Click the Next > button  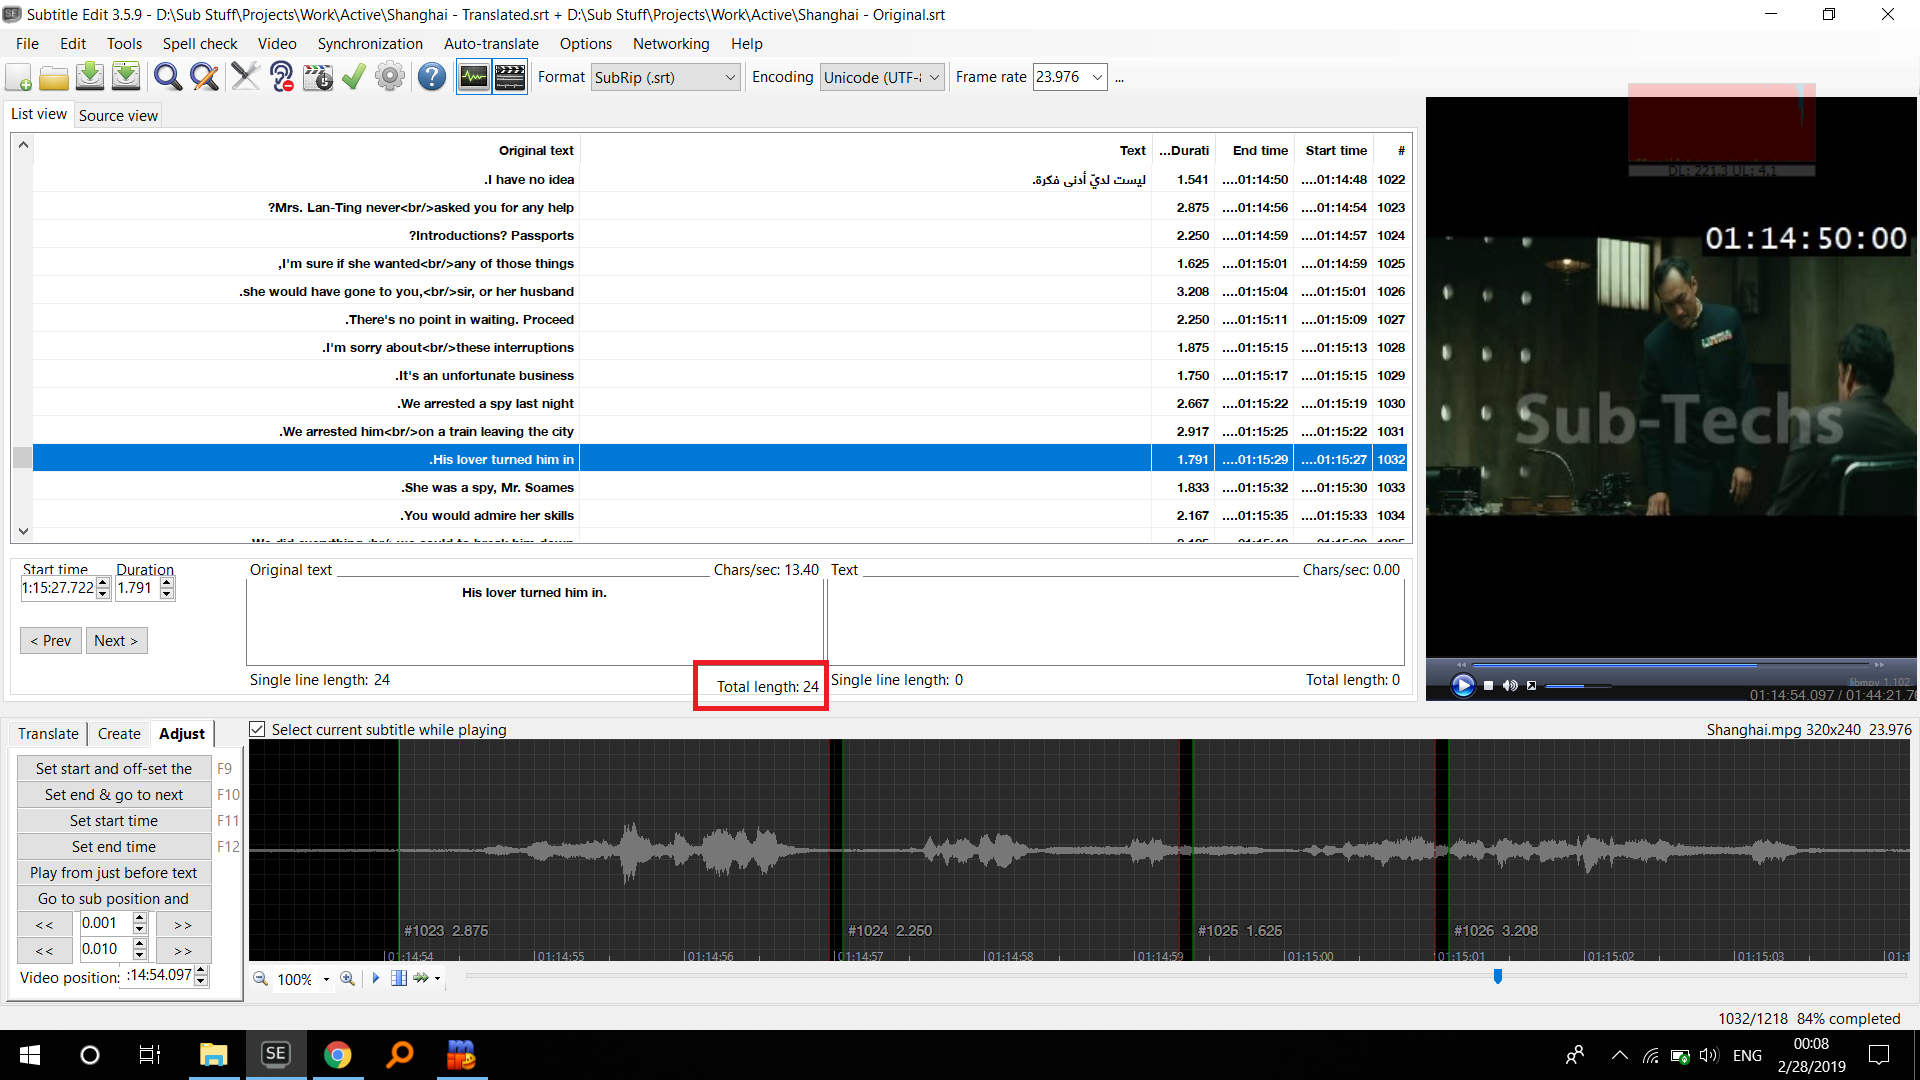point(116,641)
